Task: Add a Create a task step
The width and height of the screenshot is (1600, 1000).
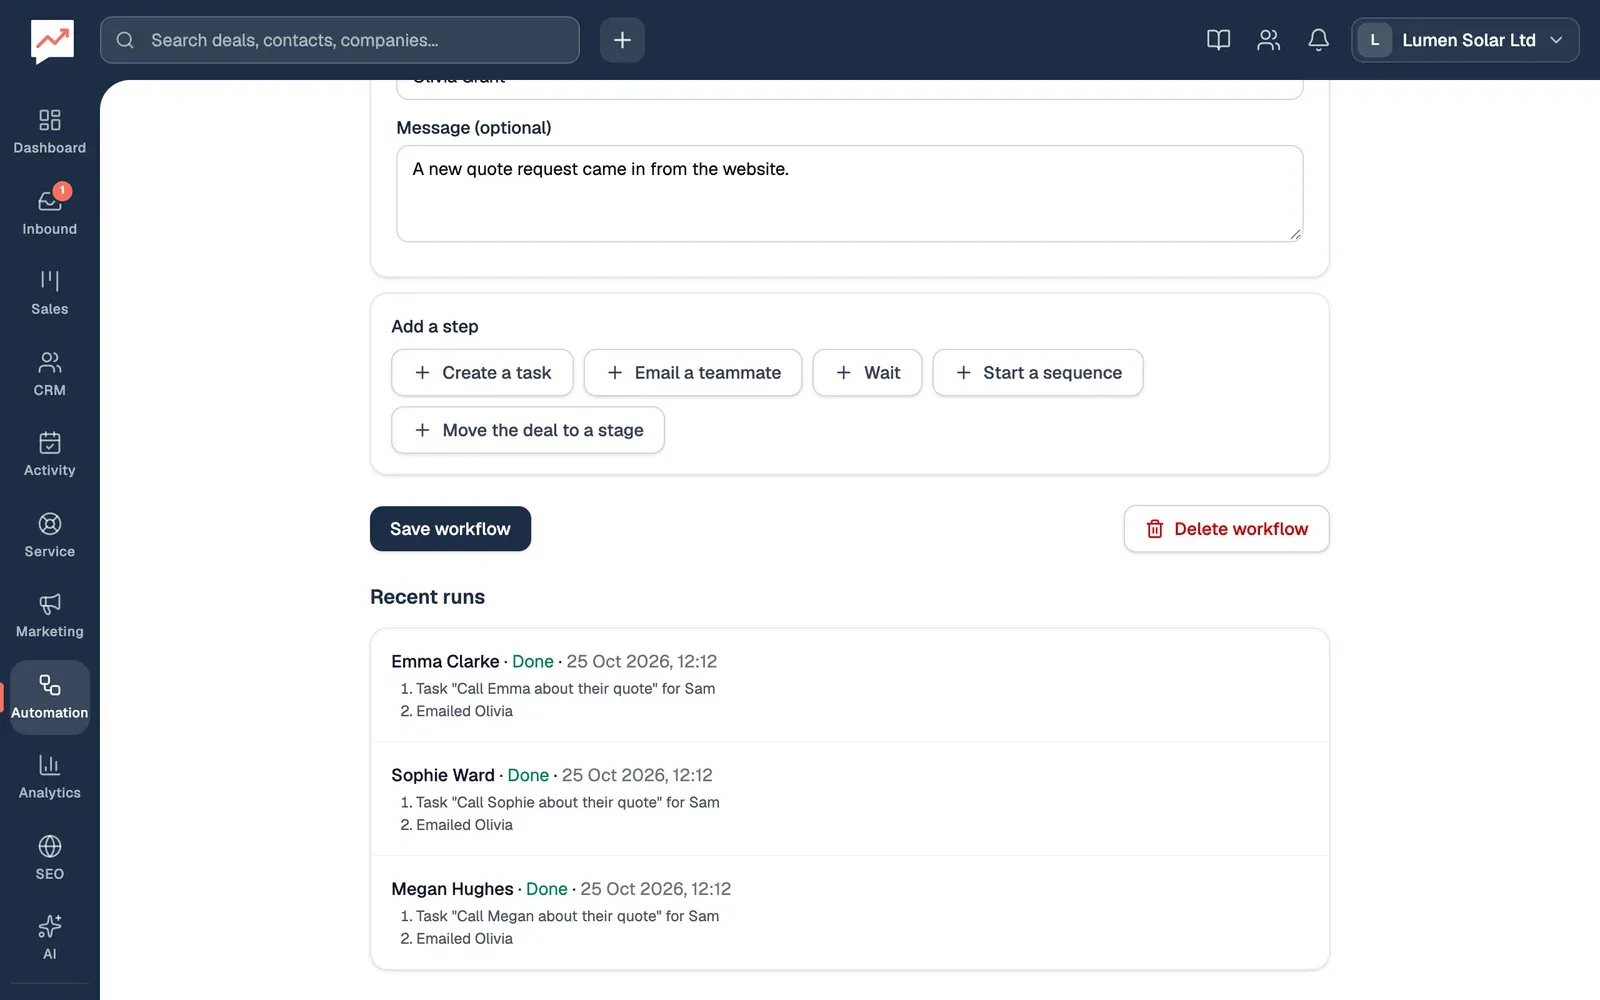Action: (482, 373)
